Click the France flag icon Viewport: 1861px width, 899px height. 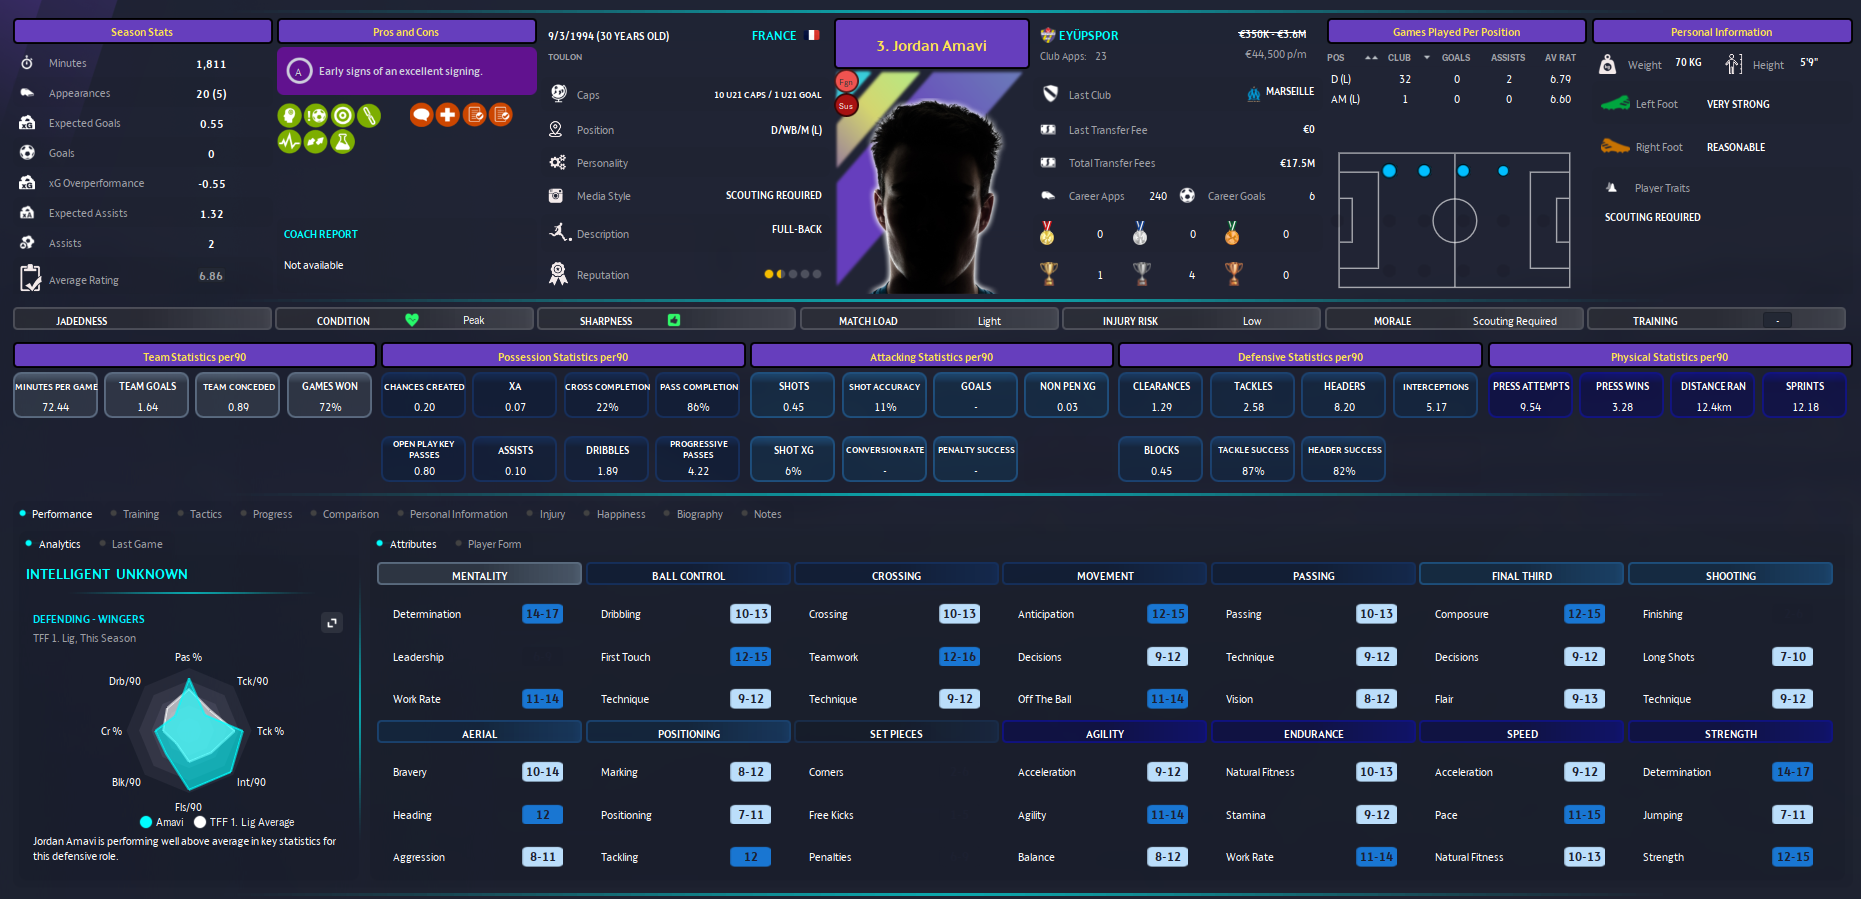(x=813, y=35)
